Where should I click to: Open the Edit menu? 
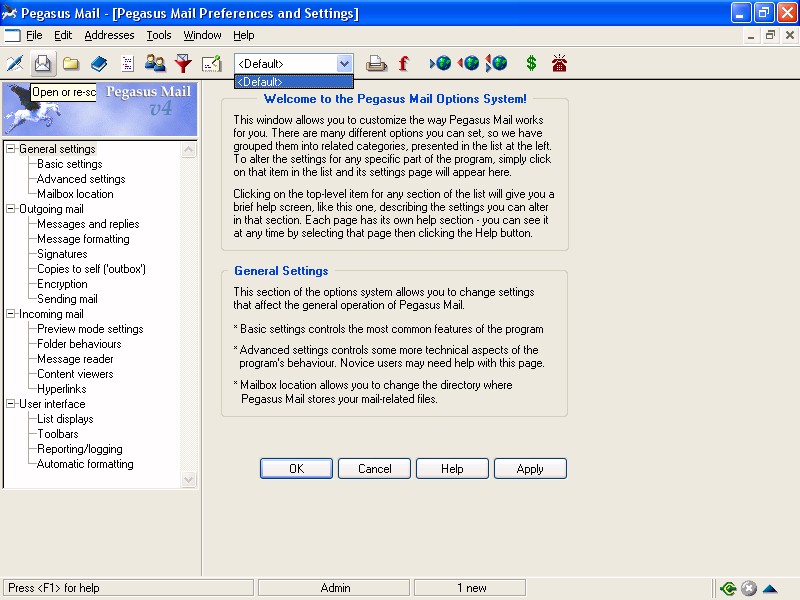63,35
